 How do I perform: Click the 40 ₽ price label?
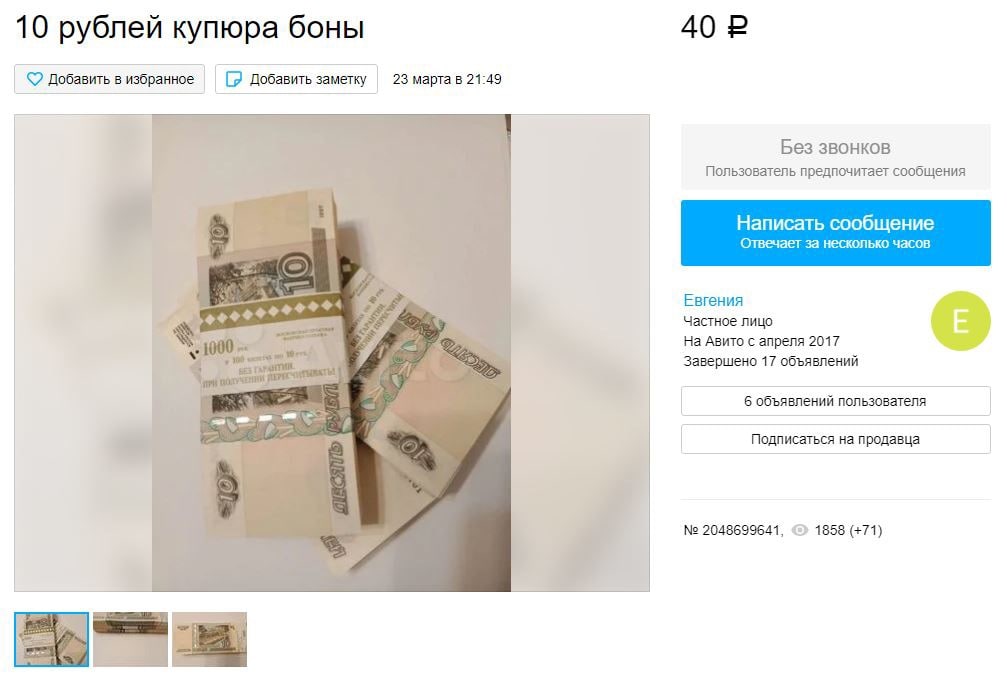click(x=714, y=27)
